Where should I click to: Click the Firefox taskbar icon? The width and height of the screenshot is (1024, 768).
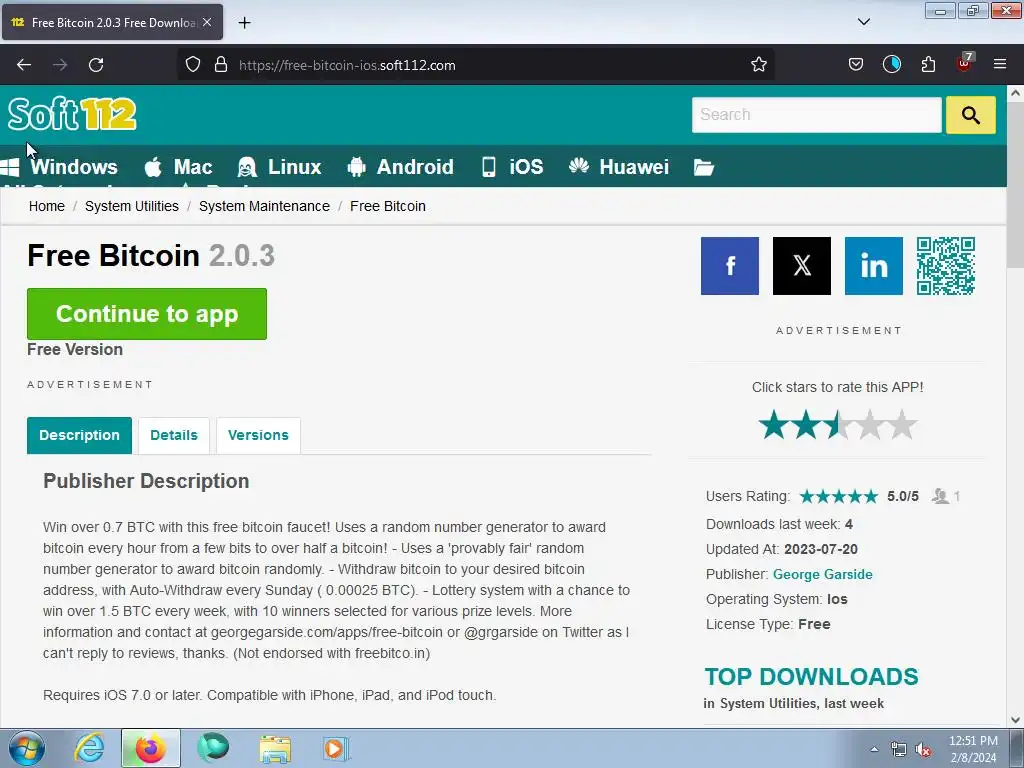pos(150,748)
